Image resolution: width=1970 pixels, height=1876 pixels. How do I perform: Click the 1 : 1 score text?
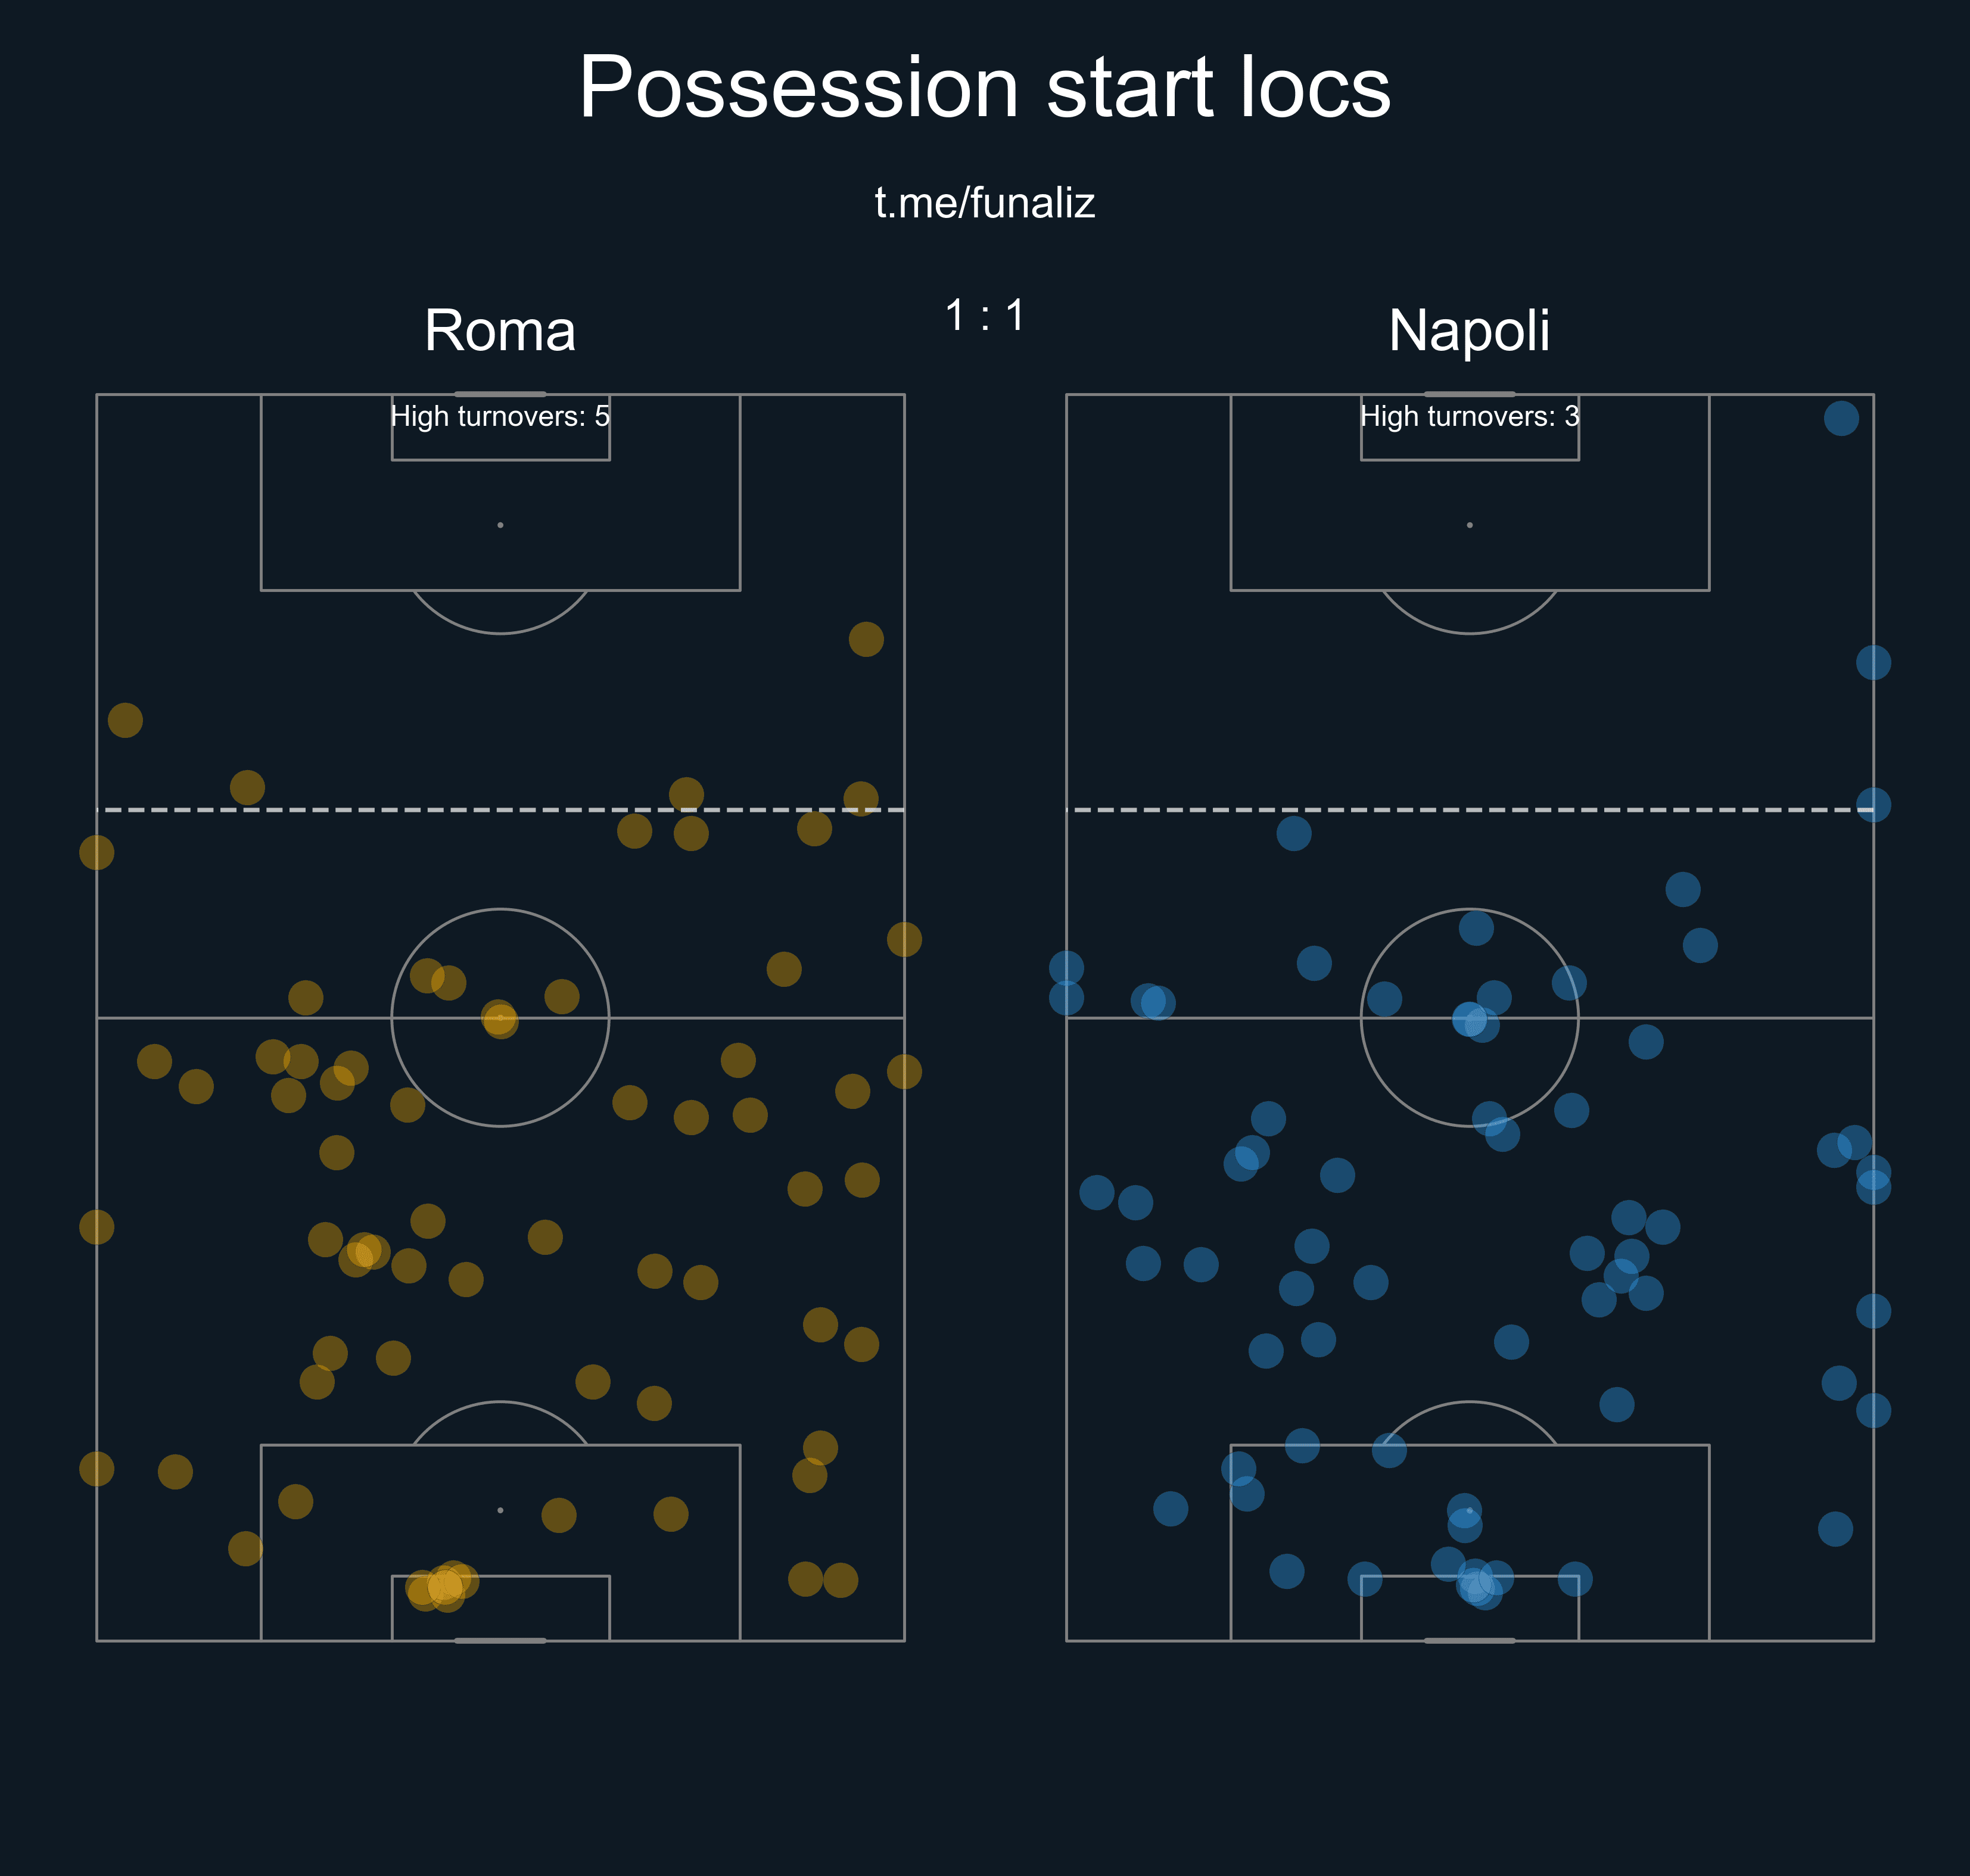tap(985, 316)
